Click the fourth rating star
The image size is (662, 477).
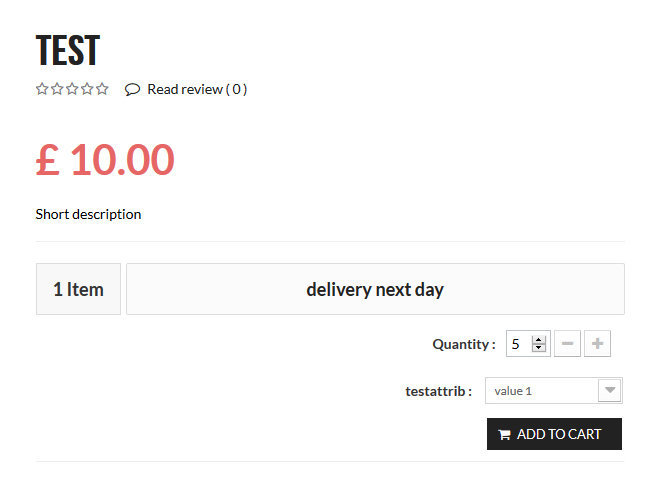click(87, 89)
